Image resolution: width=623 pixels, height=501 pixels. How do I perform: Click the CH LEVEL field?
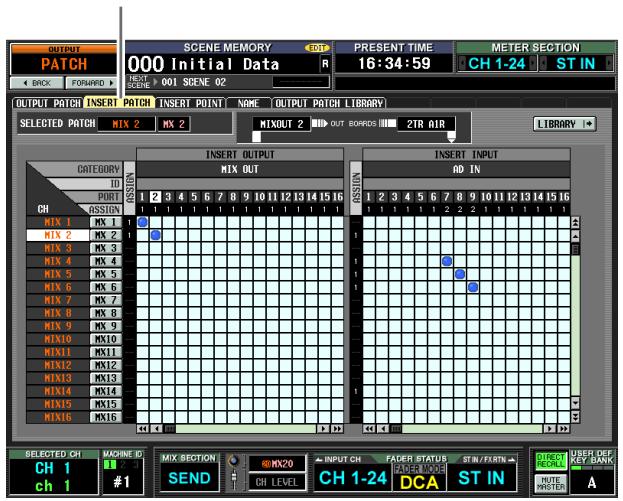point(277,482)
